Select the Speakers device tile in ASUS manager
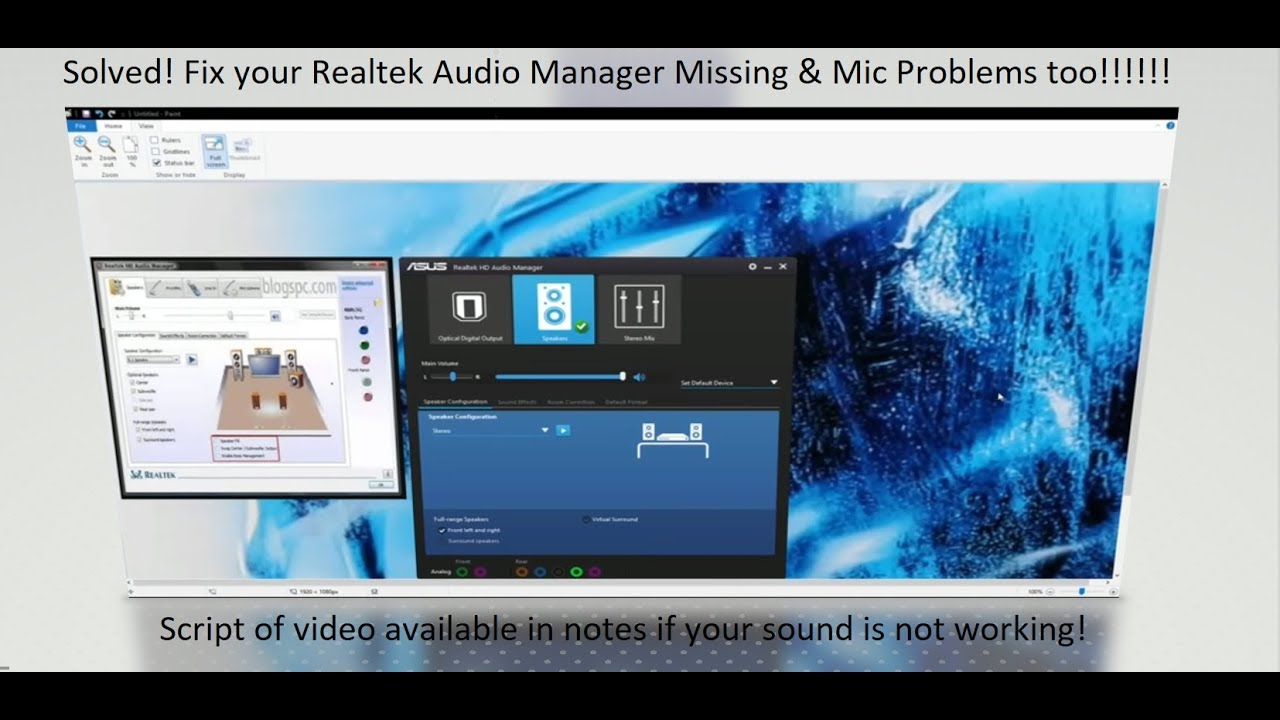The image size is (1280, 720). click(x=553, y=310)
